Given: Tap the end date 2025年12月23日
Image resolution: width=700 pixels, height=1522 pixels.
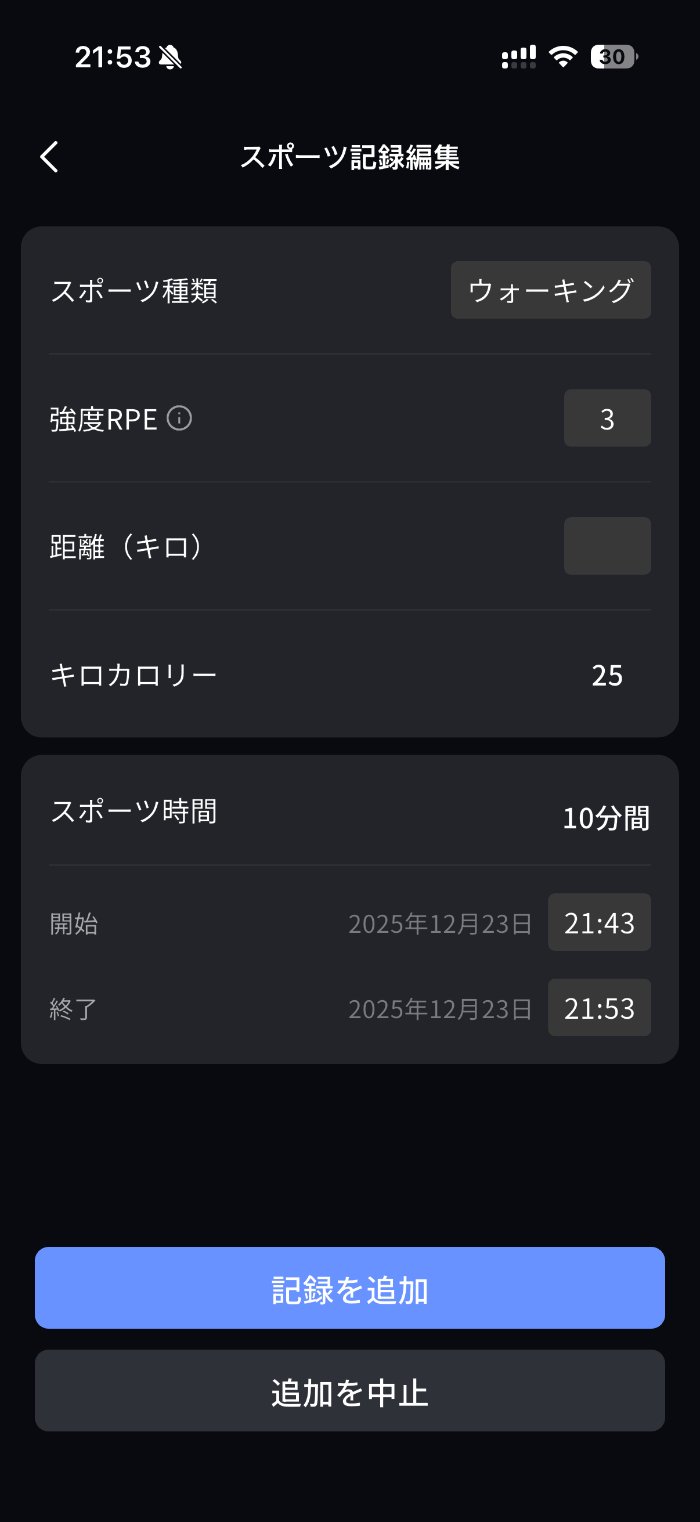Looking at the screenshot, I should click(440, 1009).
